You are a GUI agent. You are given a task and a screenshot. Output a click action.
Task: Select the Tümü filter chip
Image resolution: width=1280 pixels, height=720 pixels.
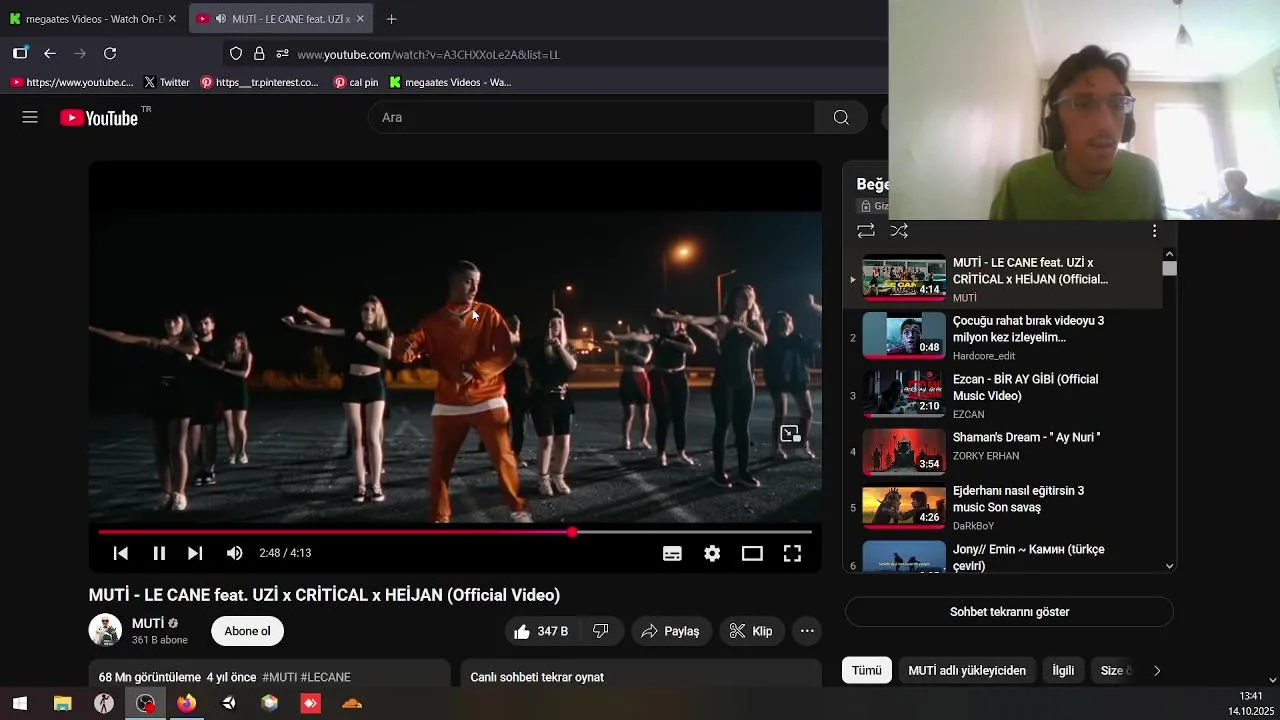[866, 671]
